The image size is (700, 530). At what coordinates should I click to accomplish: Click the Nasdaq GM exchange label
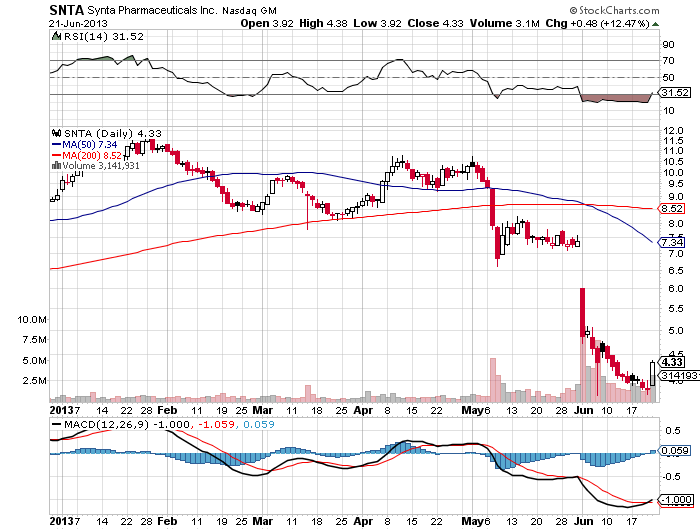tap(250, 11)
